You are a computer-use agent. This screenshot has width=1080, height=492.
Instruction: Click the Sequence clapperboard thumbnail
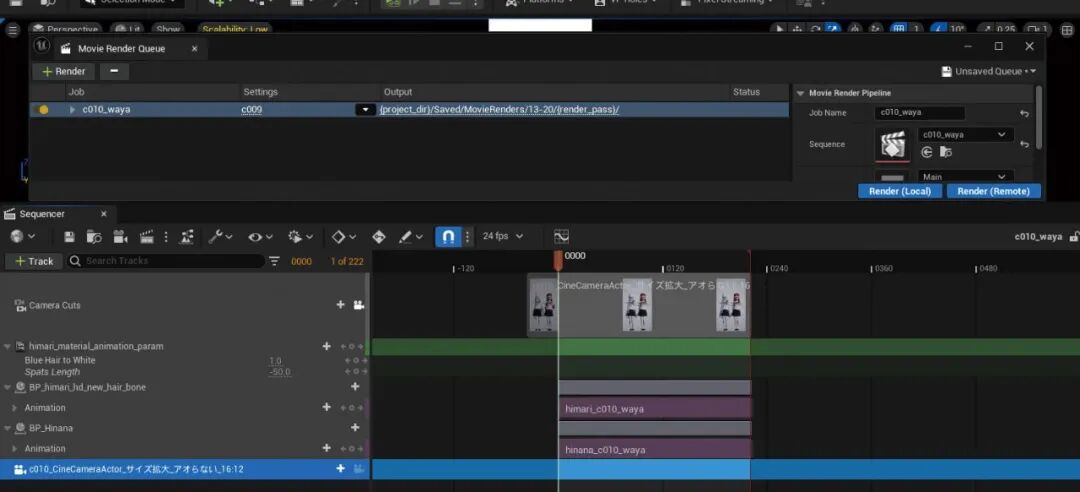coord(893,145)
